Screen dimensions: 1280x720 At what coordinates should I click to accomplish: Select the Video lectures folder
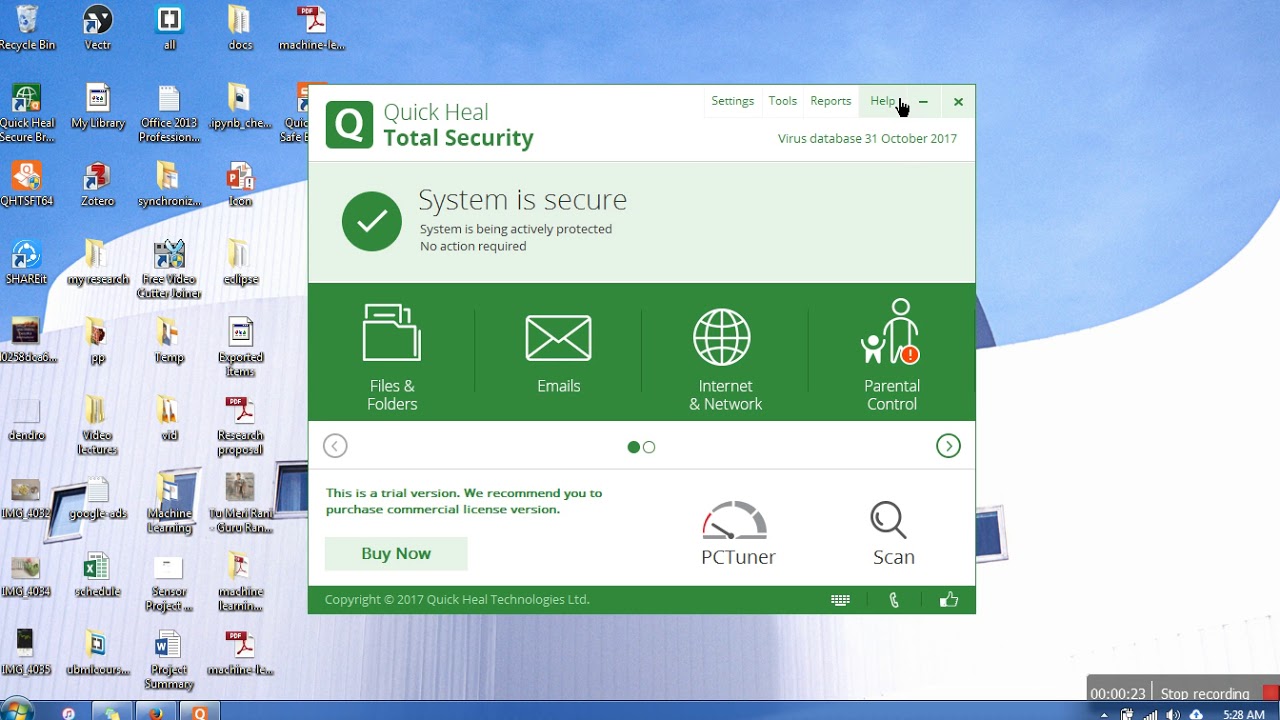[x=97, y=425]
